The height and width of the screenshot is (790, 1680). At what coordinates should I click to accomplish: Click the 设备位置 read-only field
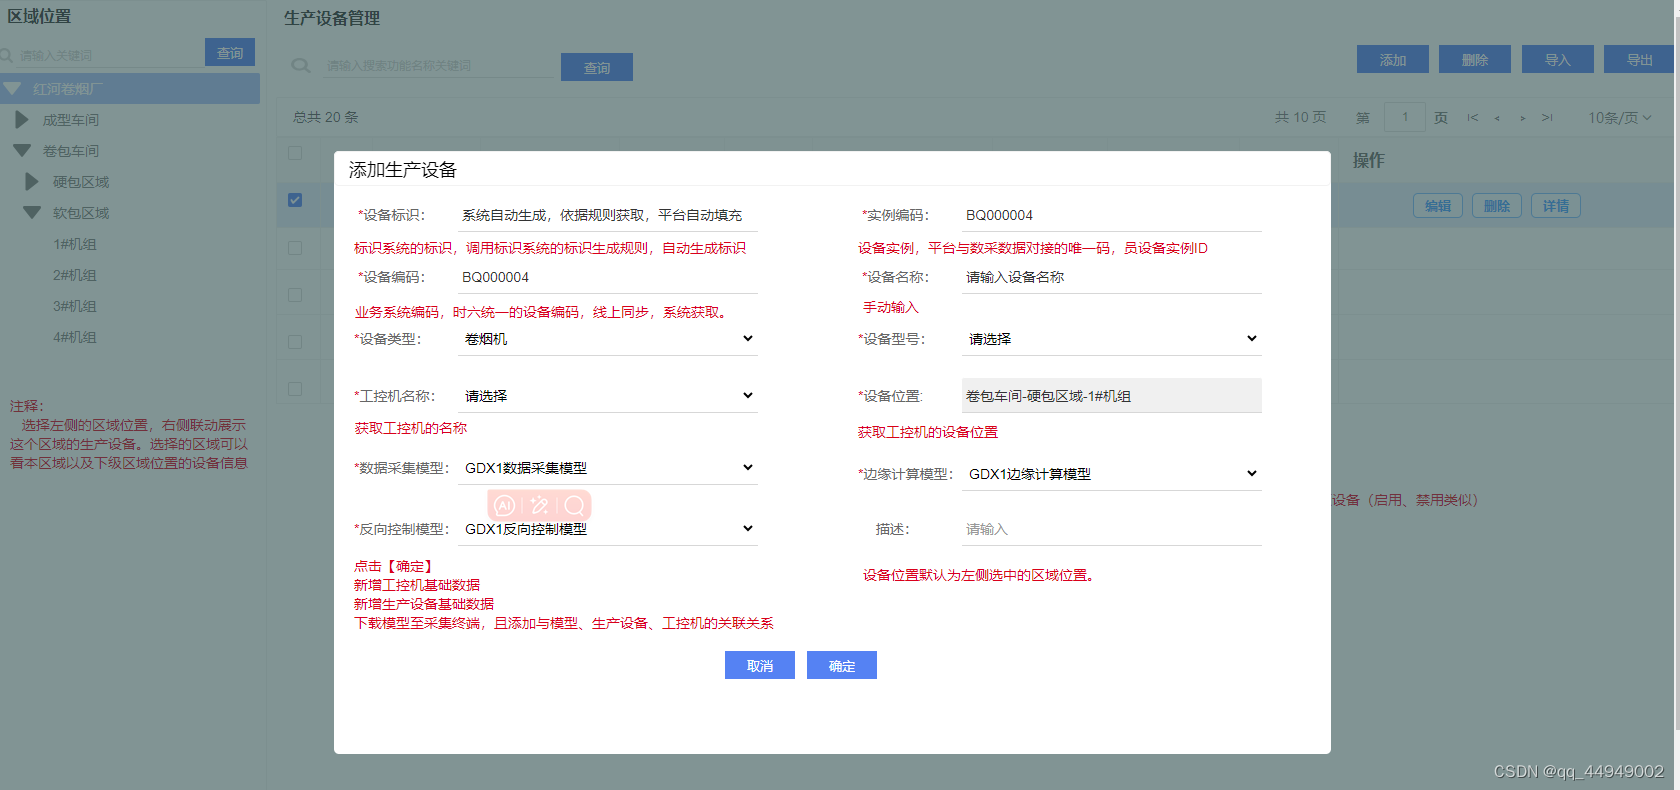pos(1112,396)
